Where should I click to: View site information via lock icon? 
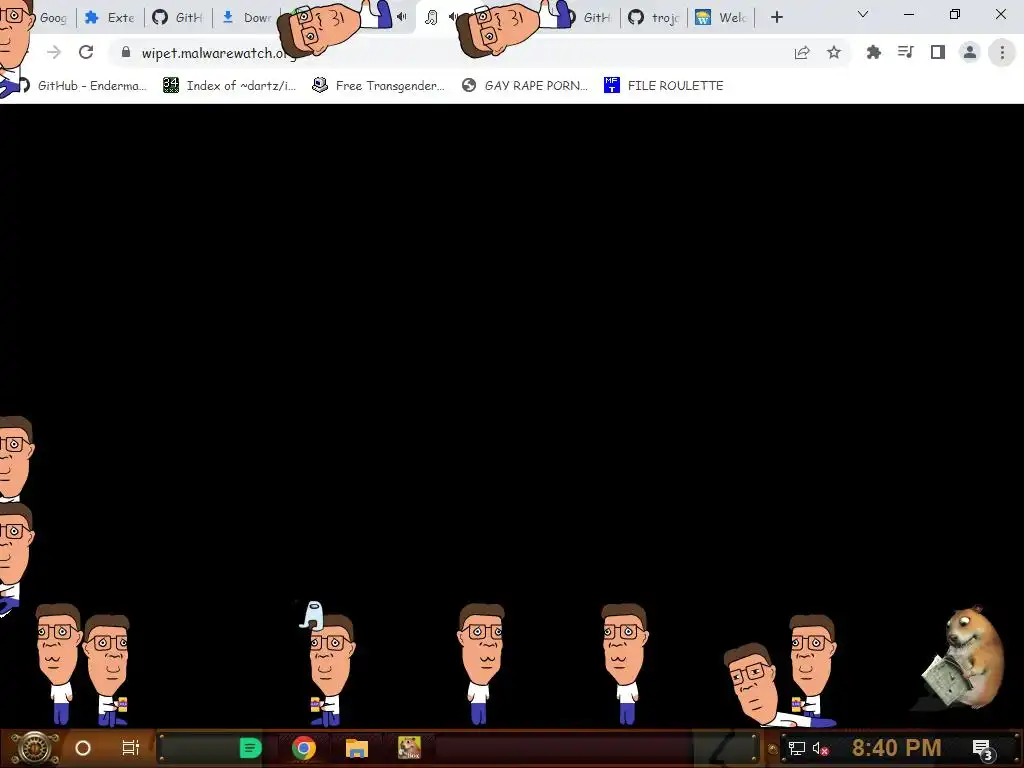[x=126, y=52]
